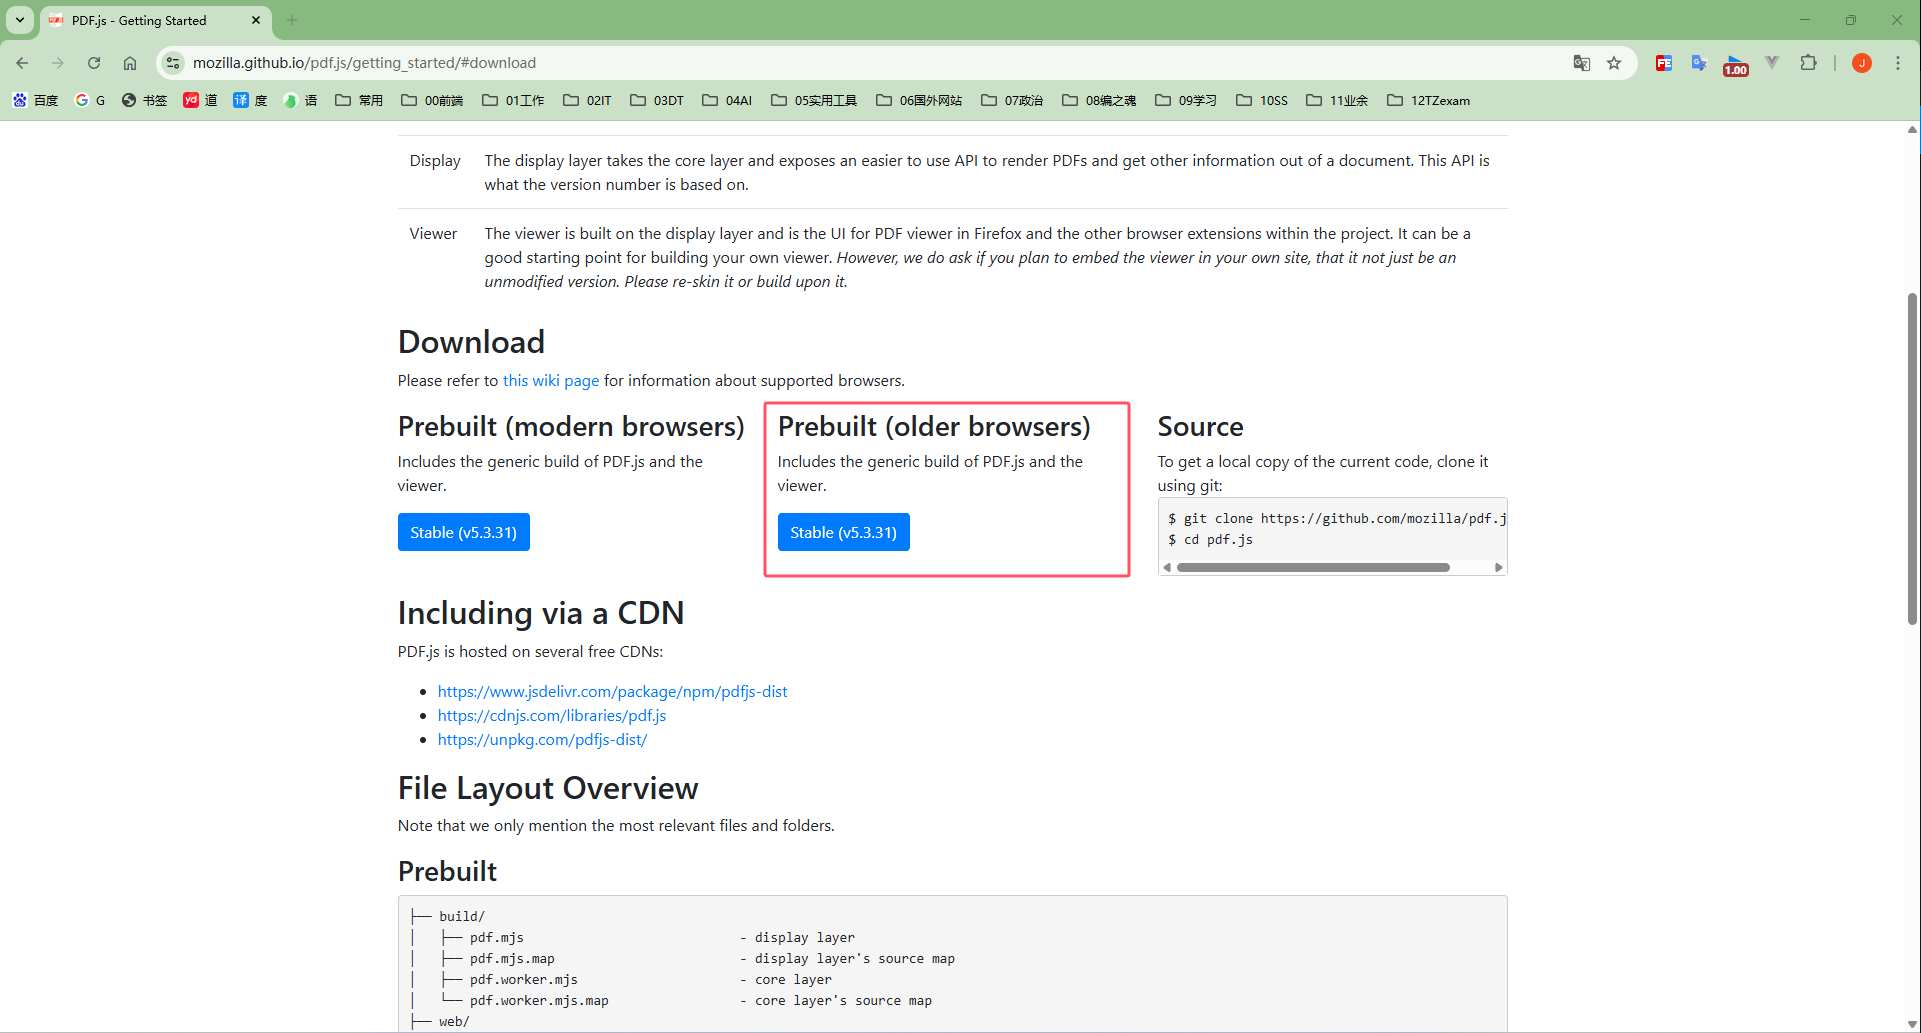Click the Download section heading
1921x1033 pixels.
pos(471,342)
